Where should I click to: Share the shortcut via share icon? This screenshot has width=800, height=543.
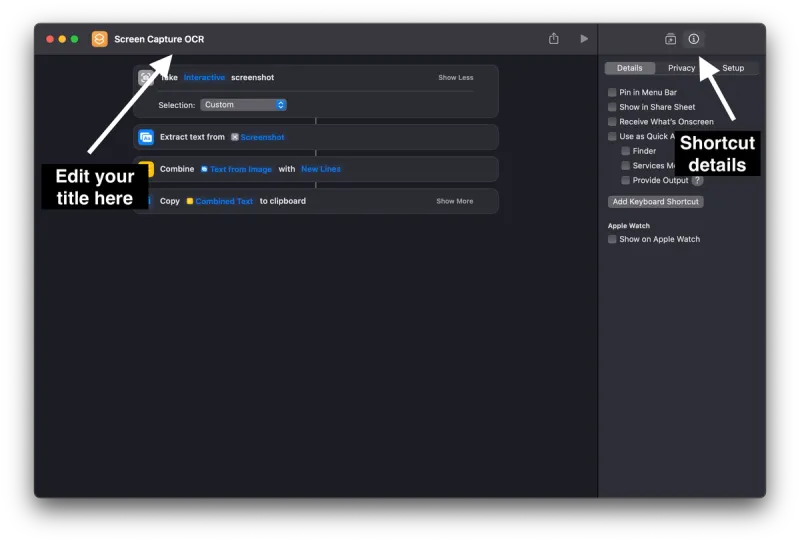554,38
